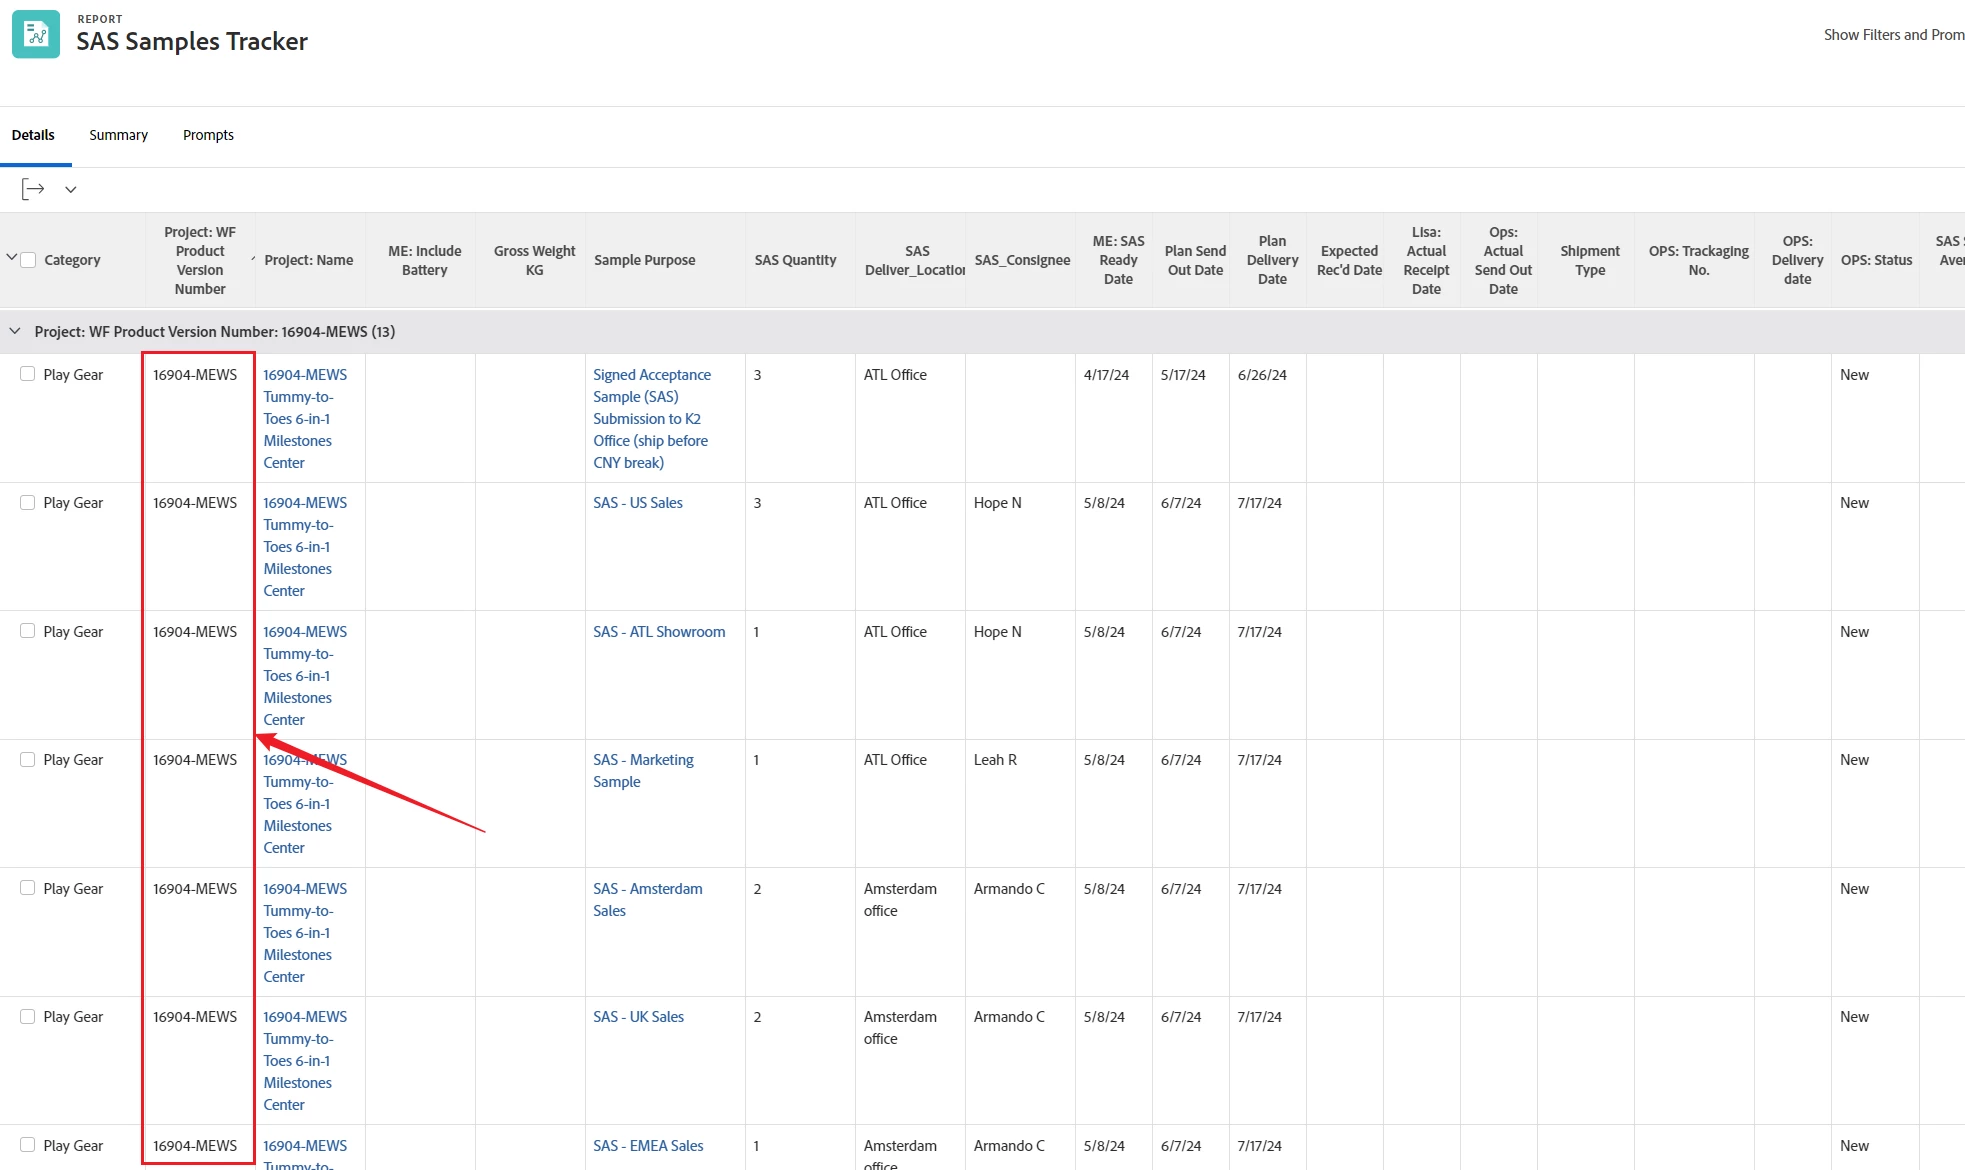Open the export options dropdown chevron
The image size is (1965, 1170).
(x=71, y=189)
